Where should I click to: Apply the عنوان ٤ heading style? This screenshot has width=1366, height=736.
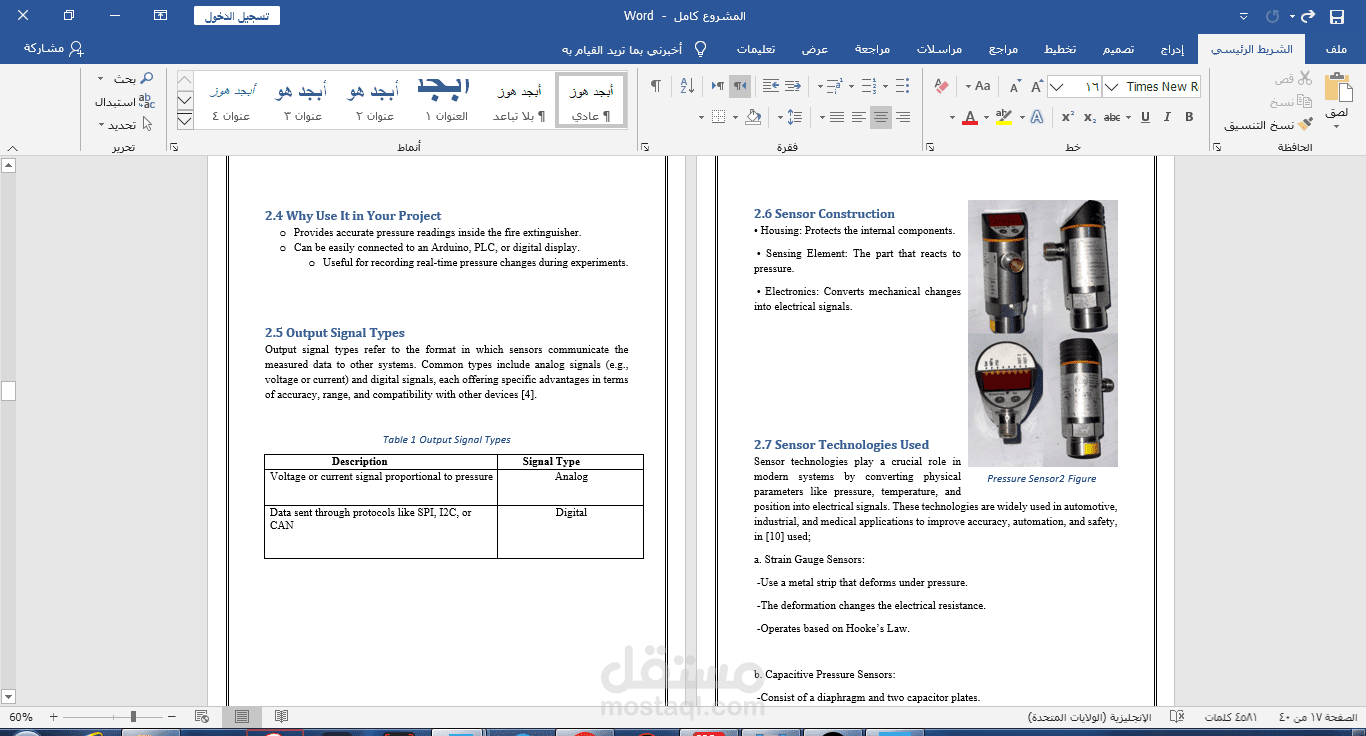[232, 100]
